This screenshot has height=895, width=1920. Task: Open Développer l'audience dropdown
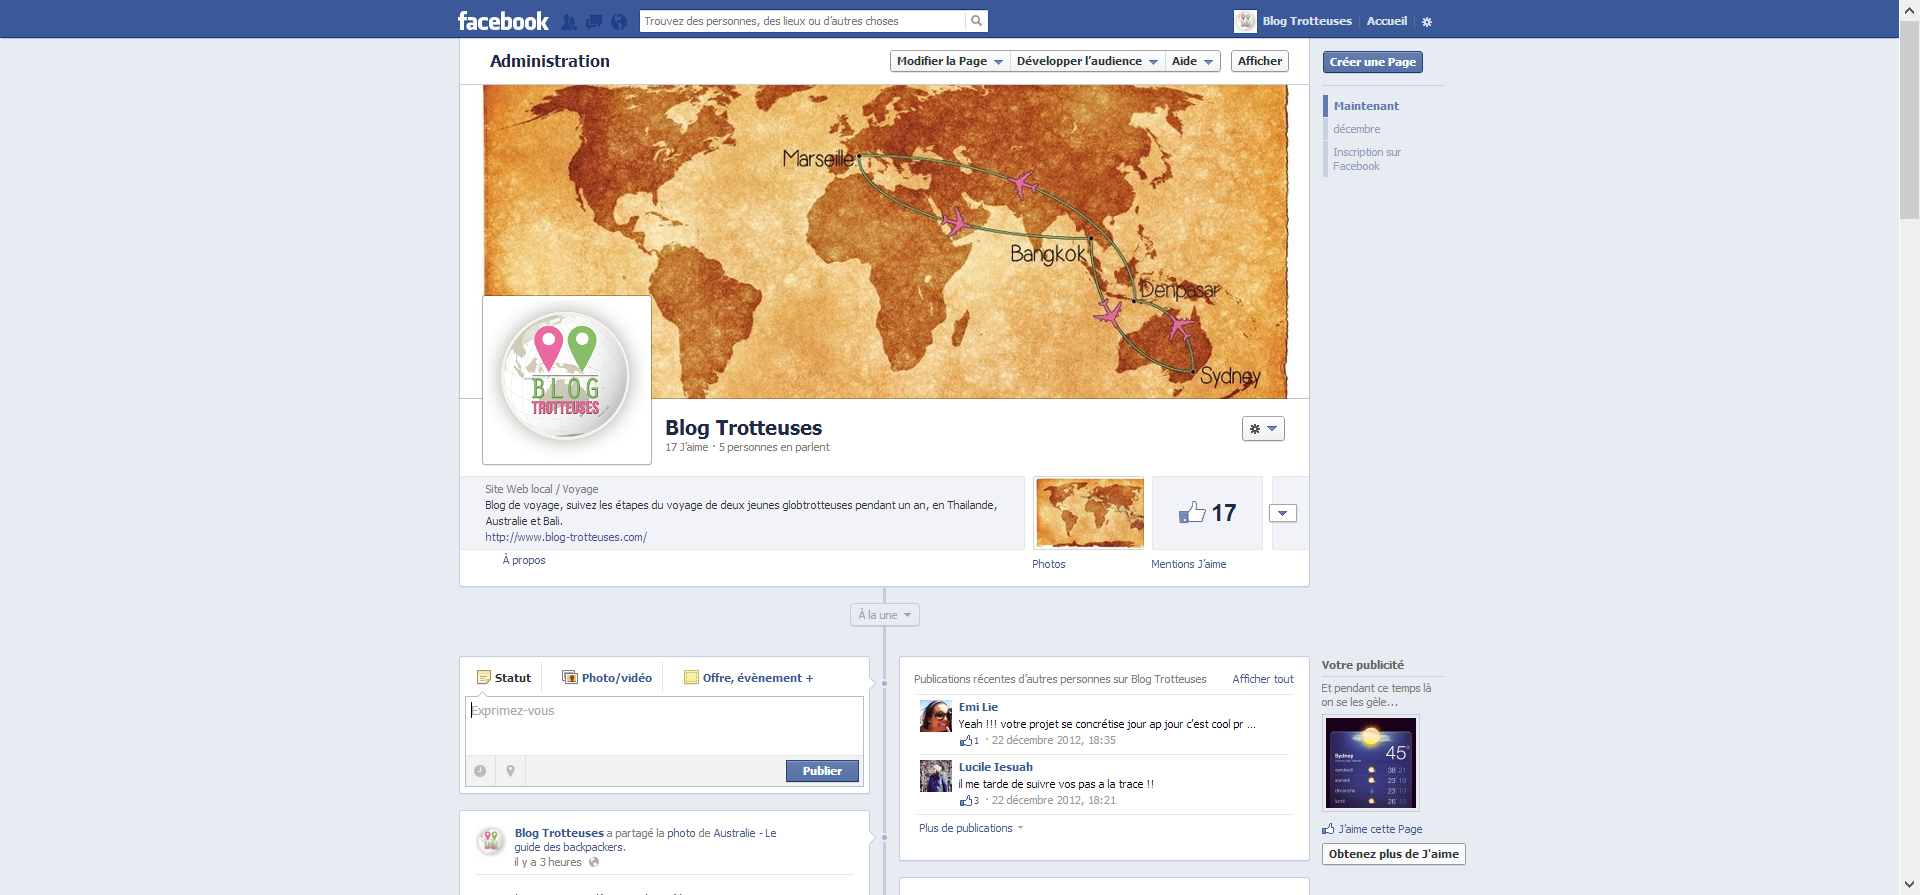click(1087, 61)
